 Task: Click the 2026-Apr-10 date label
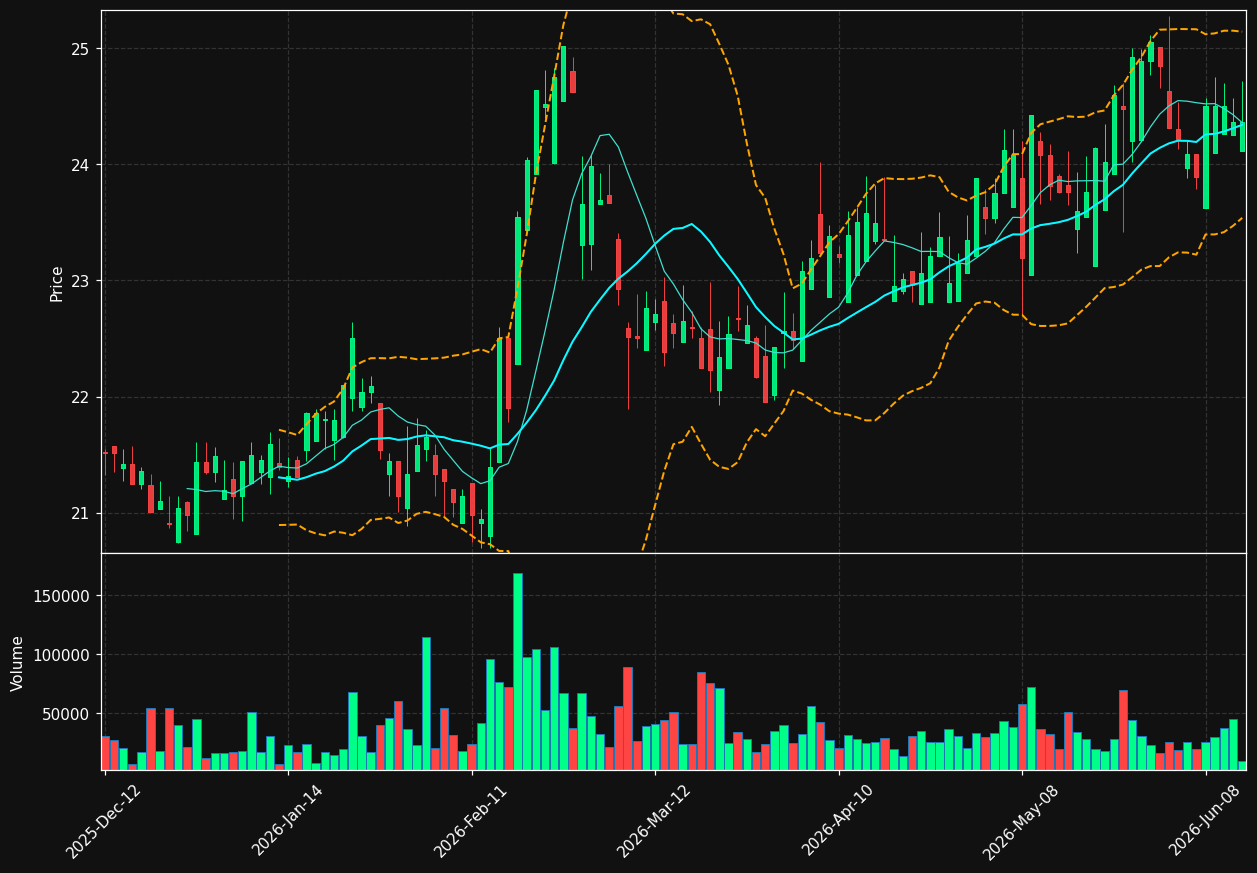pos(839,821)
